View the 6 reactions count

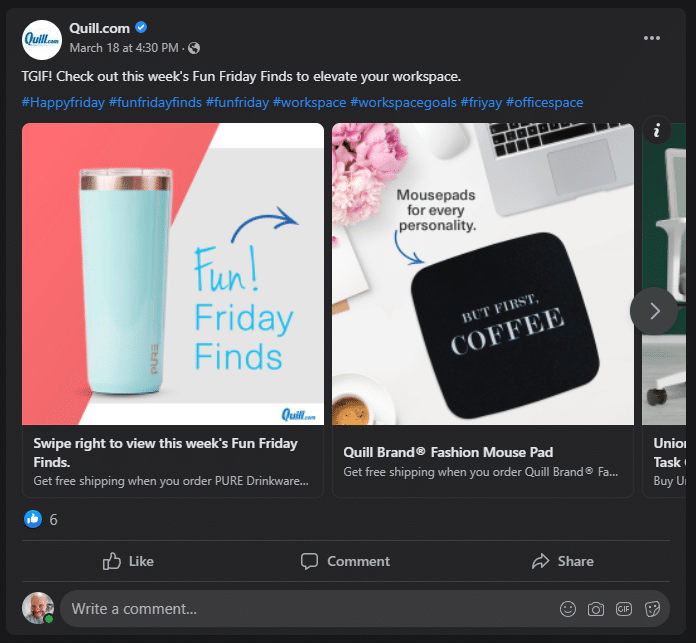pyautogui.click(x=53, y=520)
